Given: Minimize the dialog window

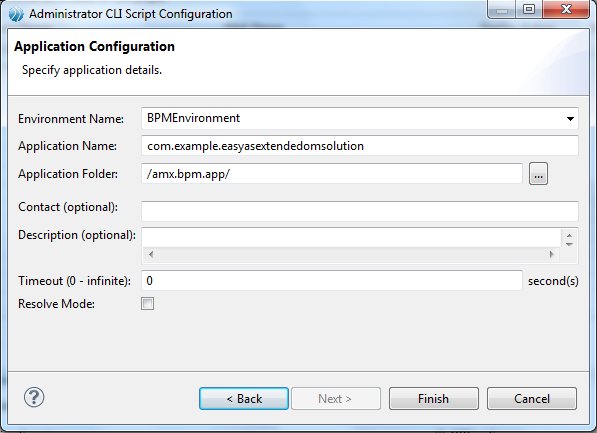Looking at the screenshot, I should pyautogui.click(x=501, y=9).
